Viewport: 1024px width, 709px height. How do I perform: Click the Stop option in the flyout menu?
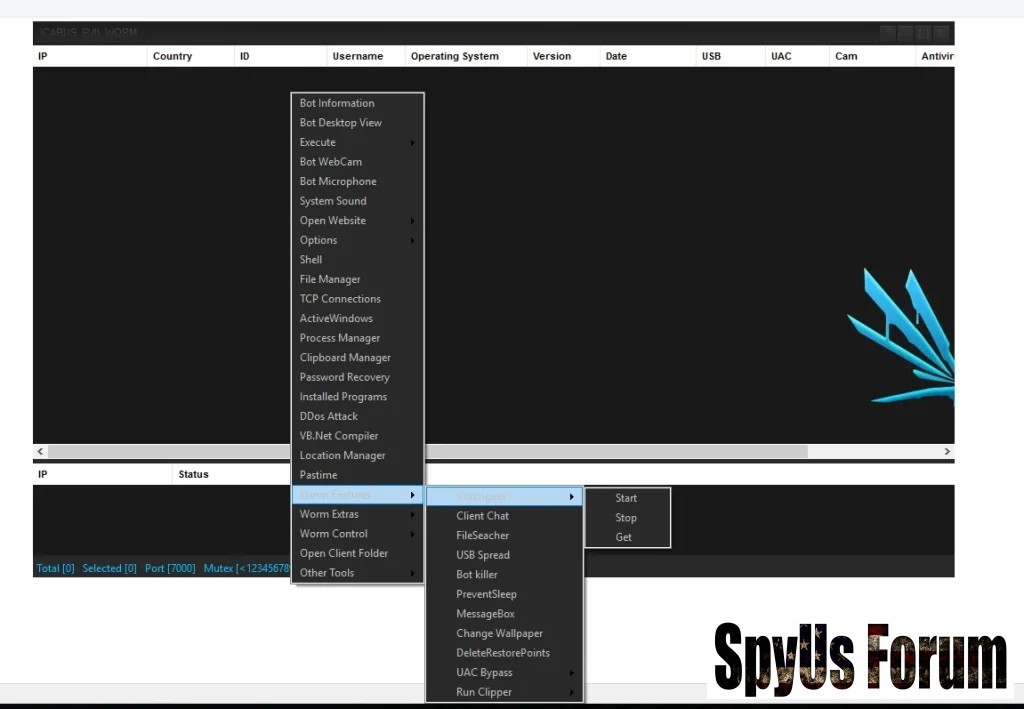(x=626, y=518)
